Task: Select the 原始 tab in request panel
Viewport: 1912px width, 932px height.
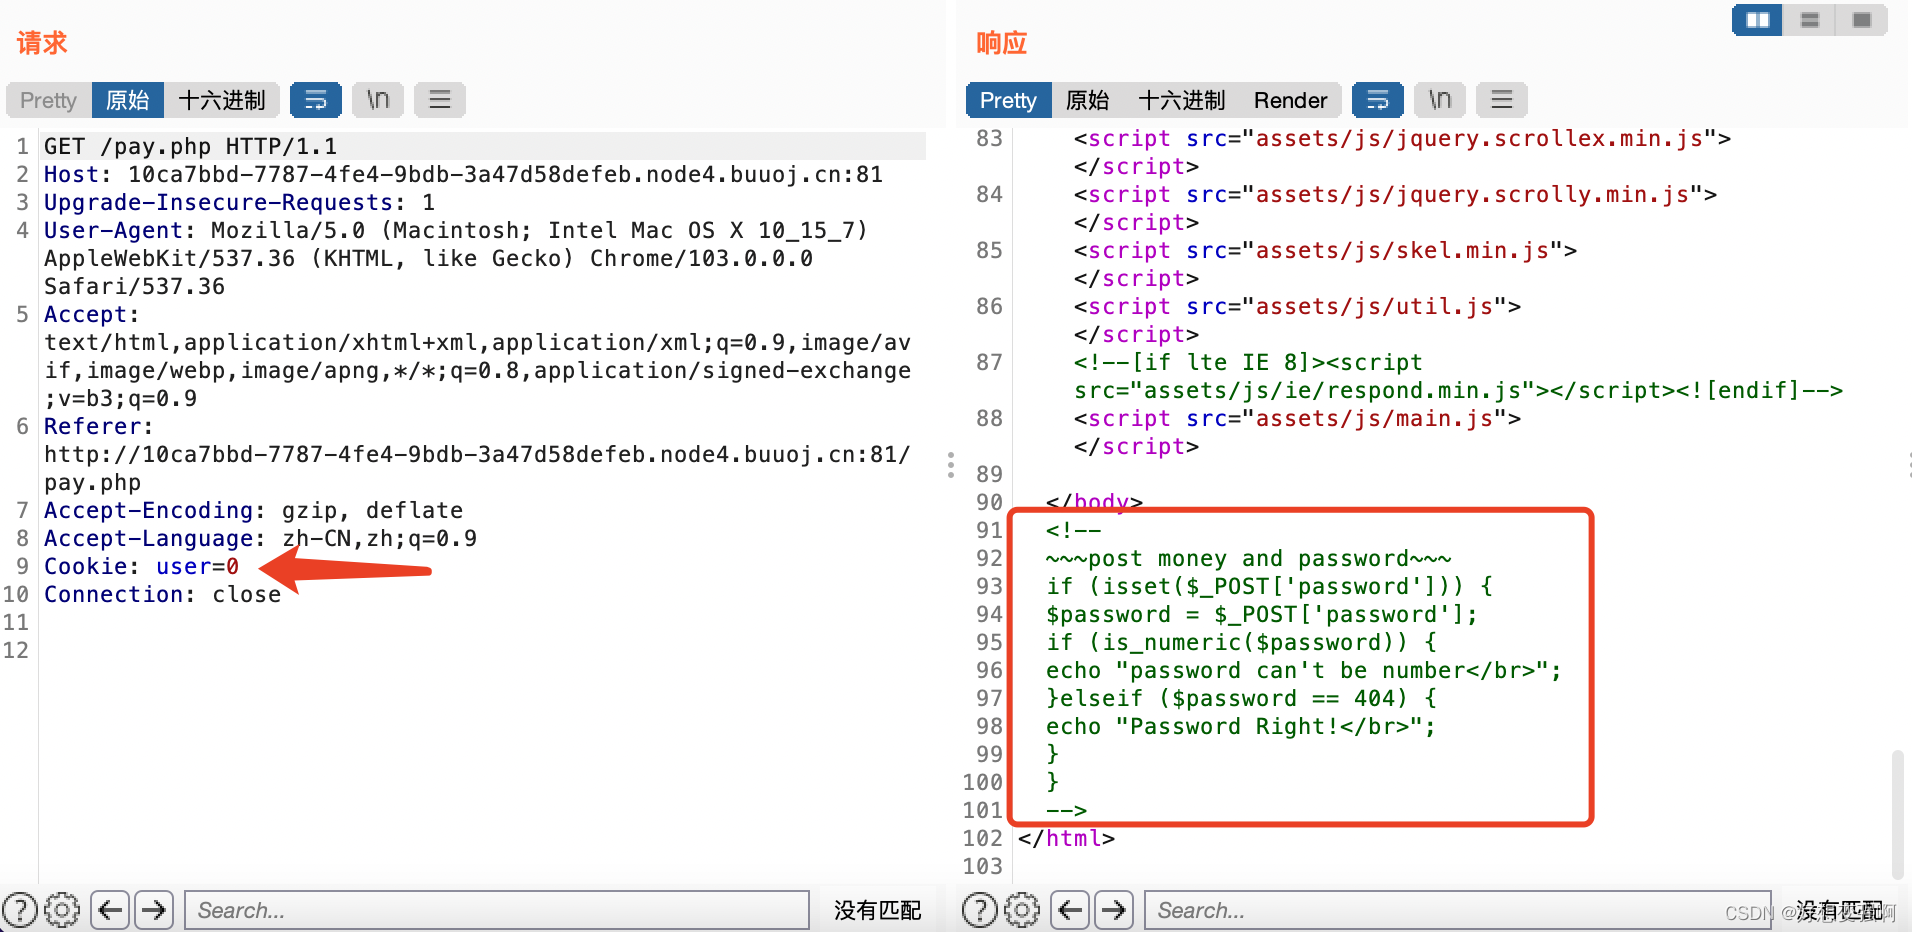Action: [x=127, y=100]
